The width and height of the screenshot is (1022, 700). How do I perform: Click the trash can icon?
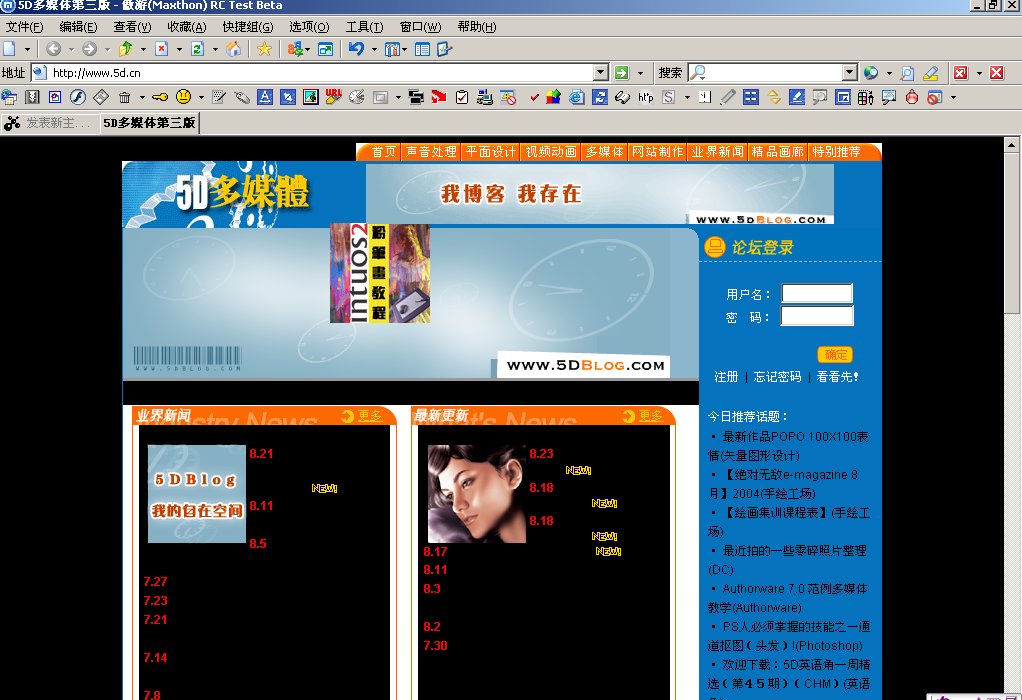point(124,97)
